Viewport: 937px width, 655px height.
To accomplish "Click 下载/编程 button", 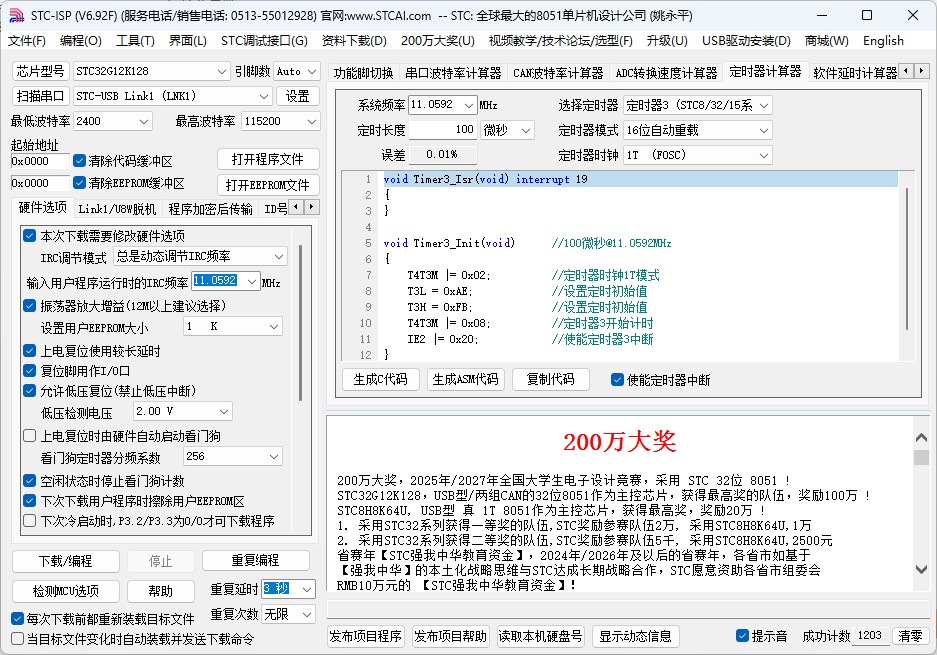I will [66, 561].
